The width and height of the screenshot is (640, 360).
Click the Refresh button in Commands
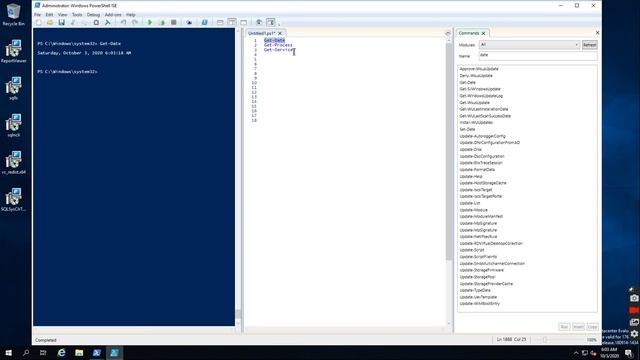(x=589, y=45)
